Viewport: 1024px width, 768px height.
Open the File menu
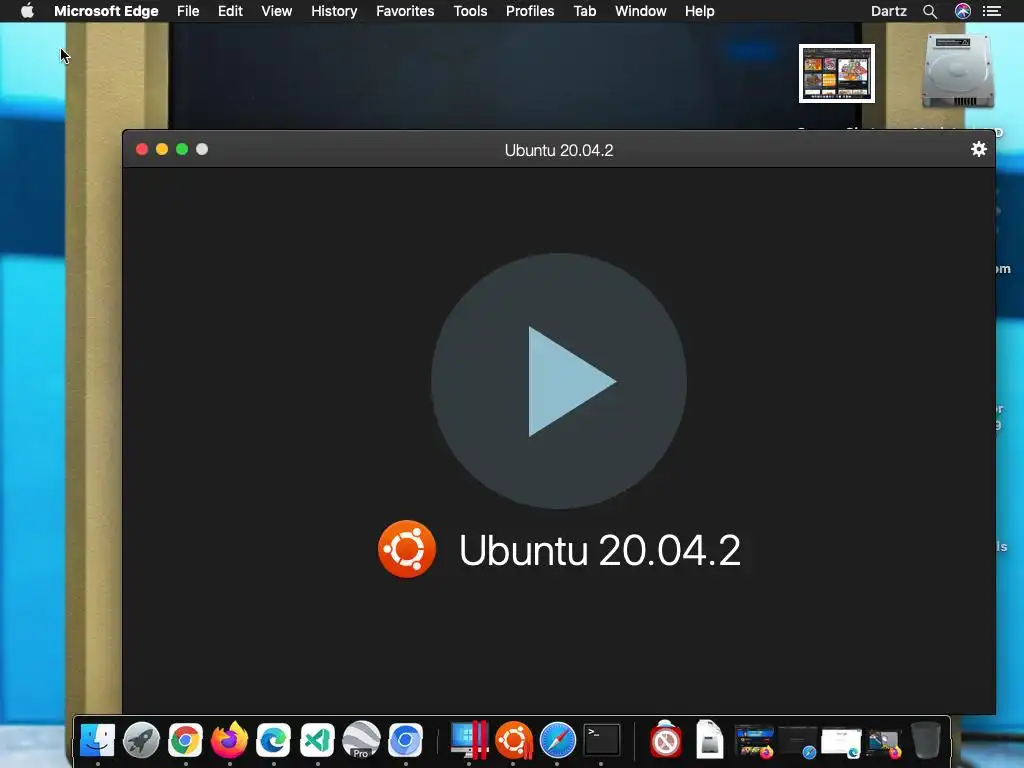point(188,11)
